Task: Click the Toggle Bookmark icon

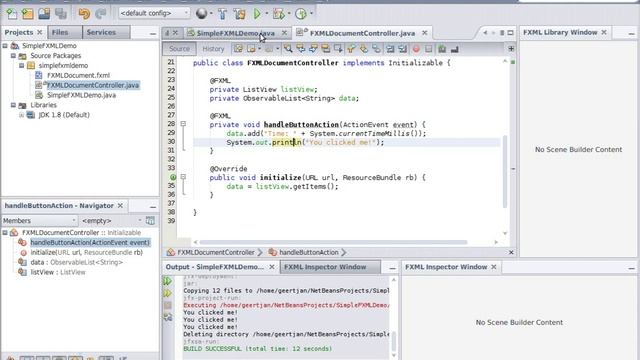Action: coord(376,49)
